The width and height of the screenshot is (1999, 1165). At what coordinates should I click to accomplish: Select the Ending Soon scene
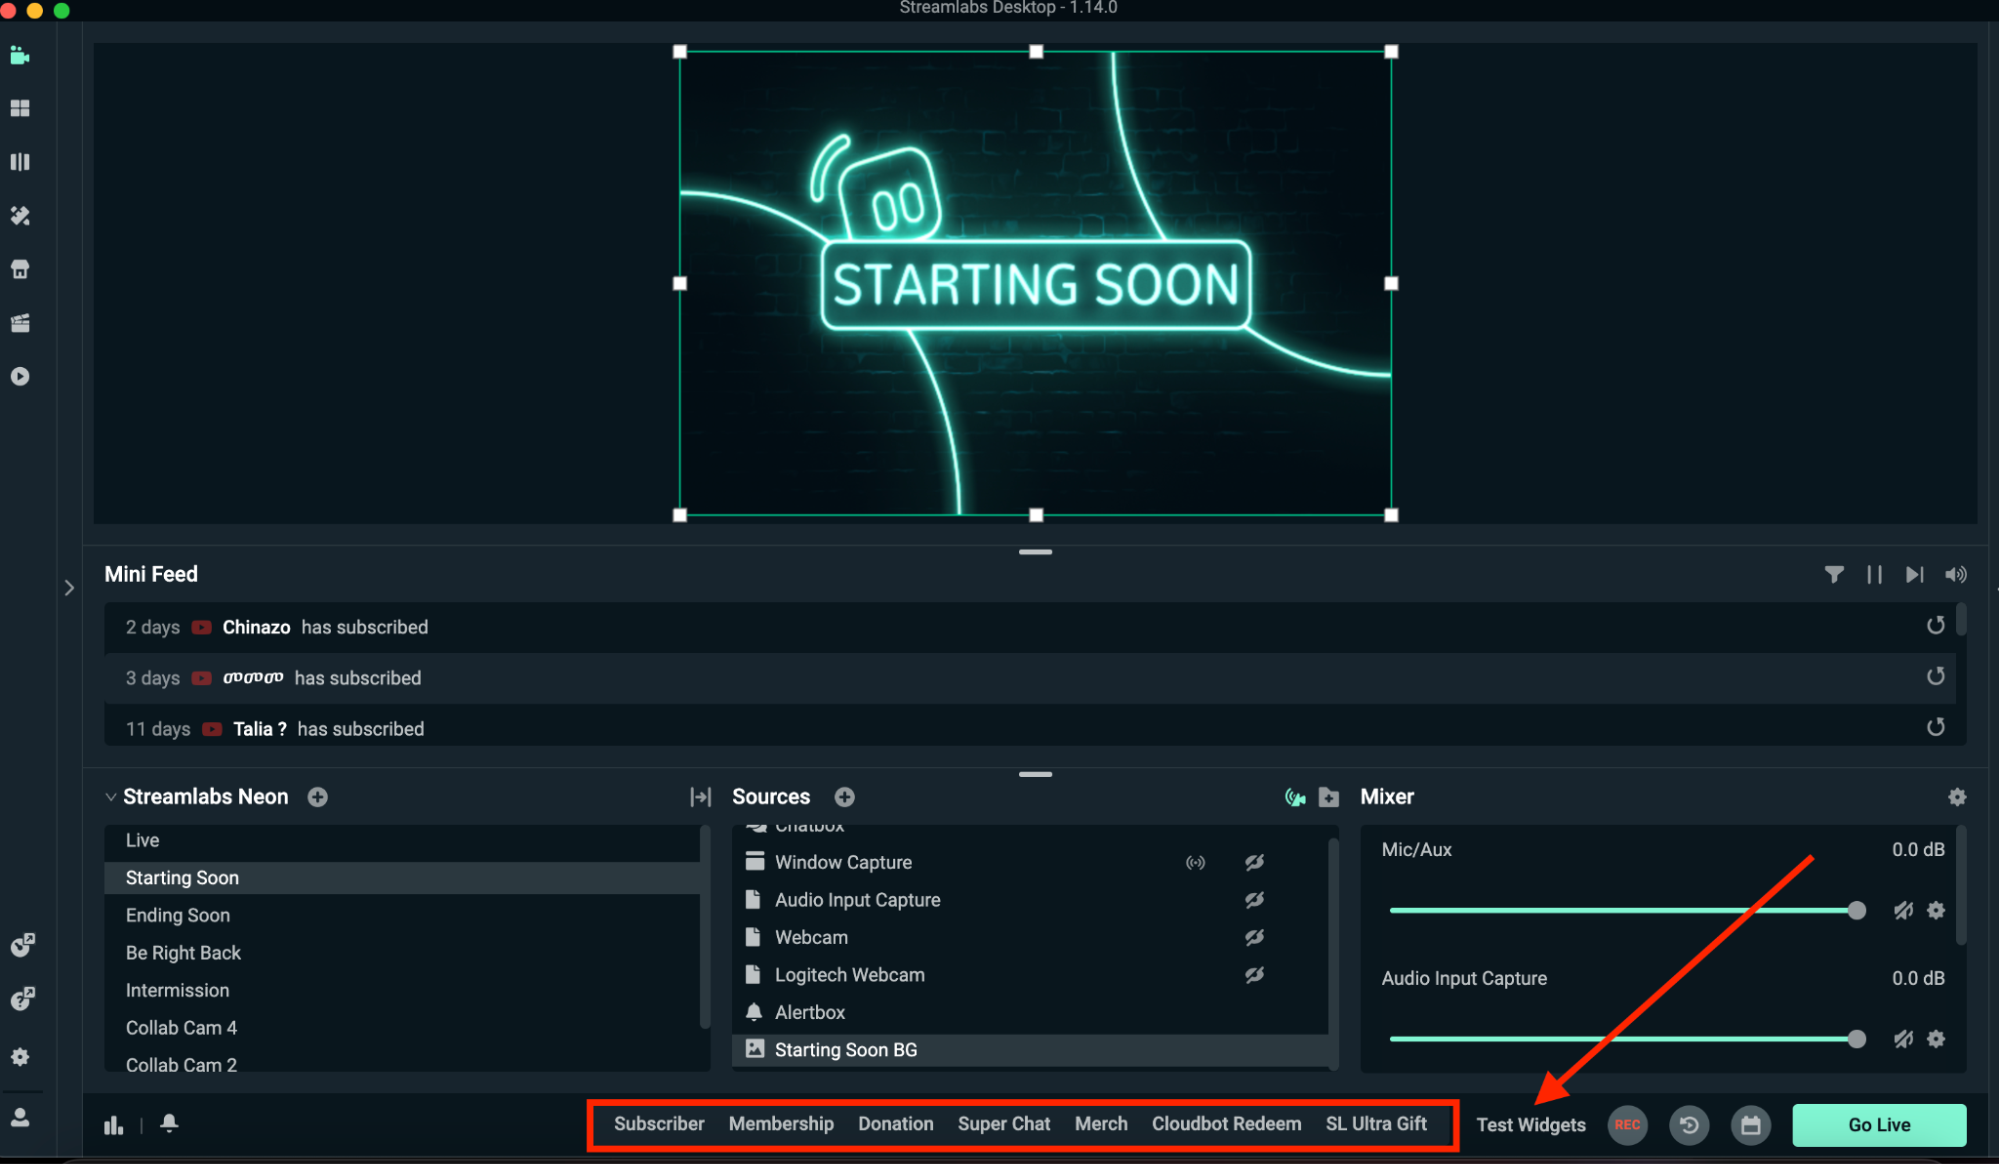coord(402,915)
